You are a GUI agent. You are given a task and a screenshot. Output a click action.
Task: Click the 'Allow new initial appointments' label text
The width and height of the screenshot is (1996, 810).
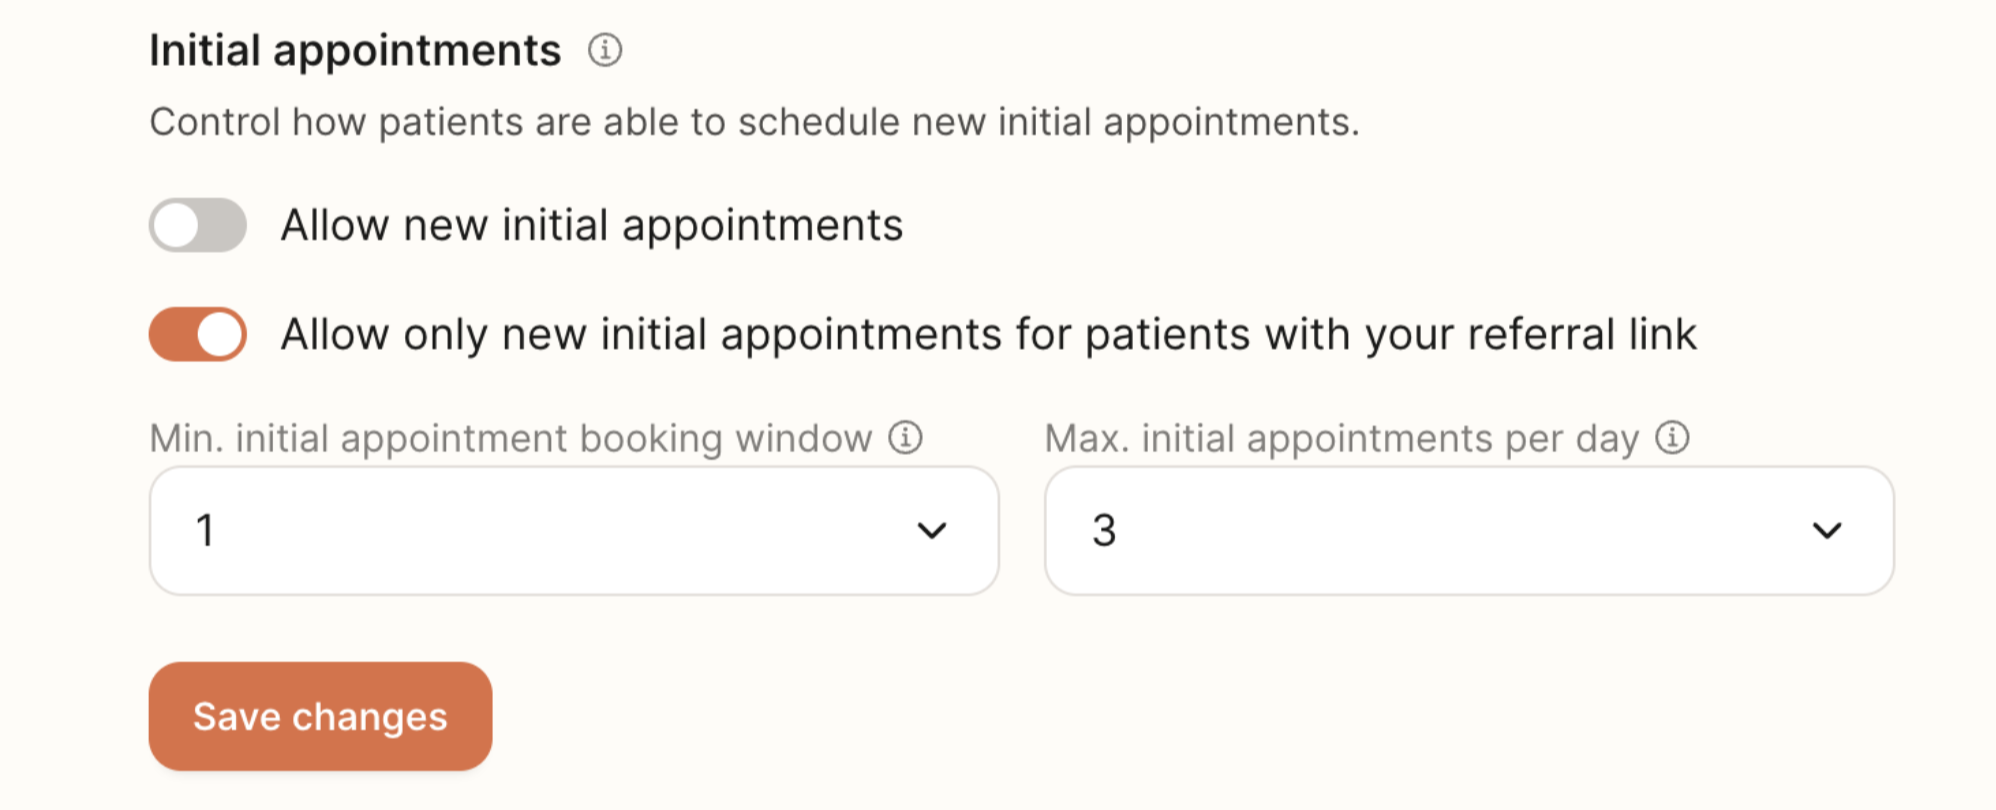click(x=591, y=225)
